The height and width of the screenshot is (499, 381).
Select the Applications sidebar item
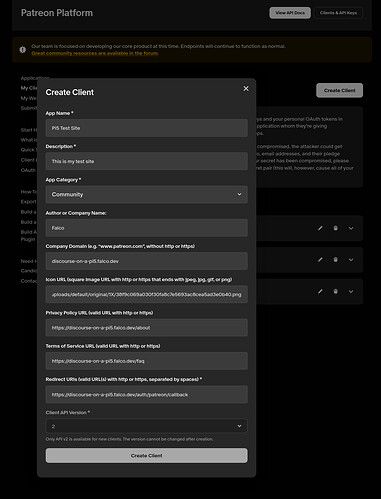click(35, 78)
